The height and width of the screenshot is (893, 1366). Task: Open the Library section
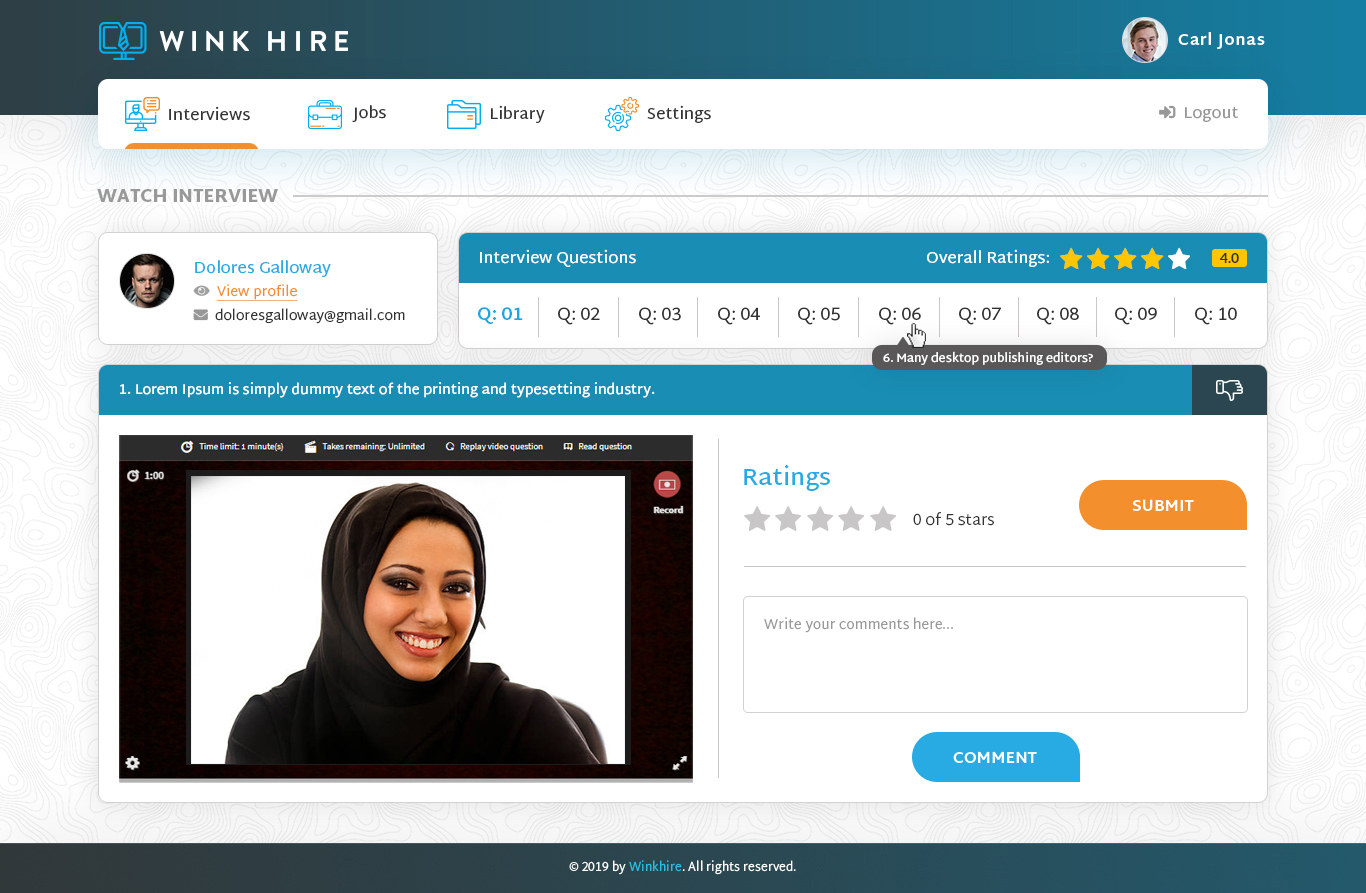point(496,114)
